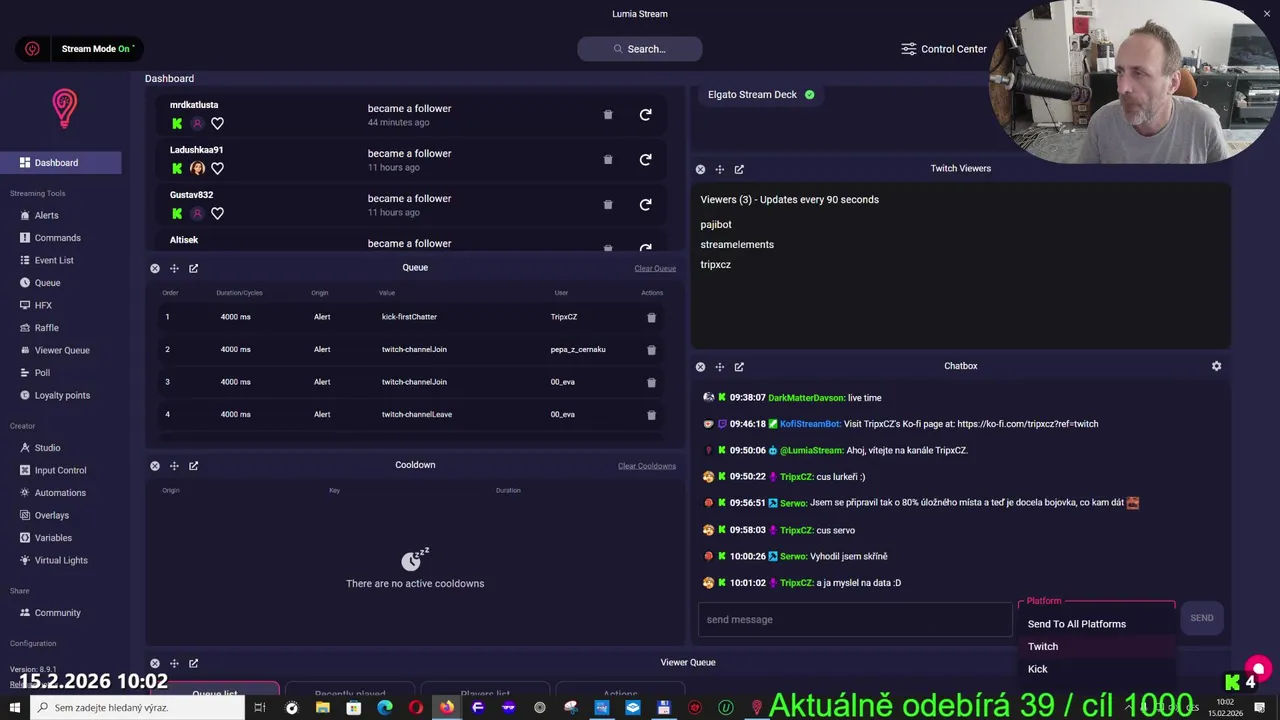Click the SEND button

click(1201, 618)
